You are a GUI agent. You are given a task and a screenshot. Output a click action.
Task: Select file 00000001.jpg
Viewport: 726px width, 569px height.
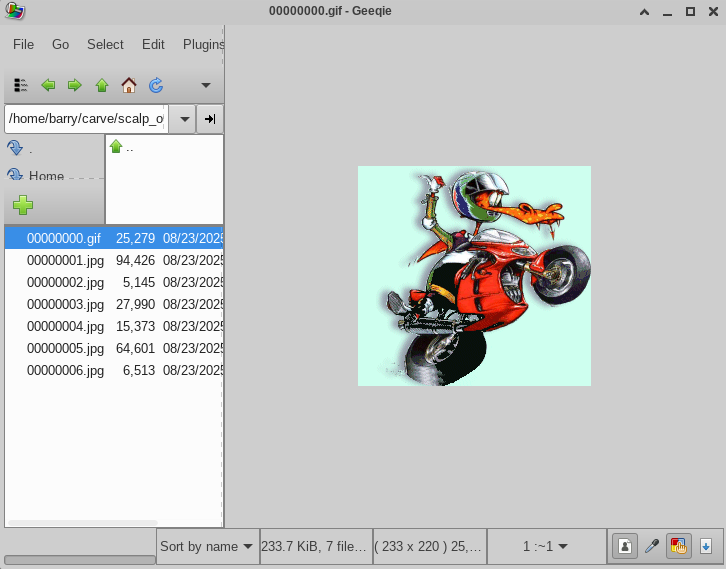(114, 260)
